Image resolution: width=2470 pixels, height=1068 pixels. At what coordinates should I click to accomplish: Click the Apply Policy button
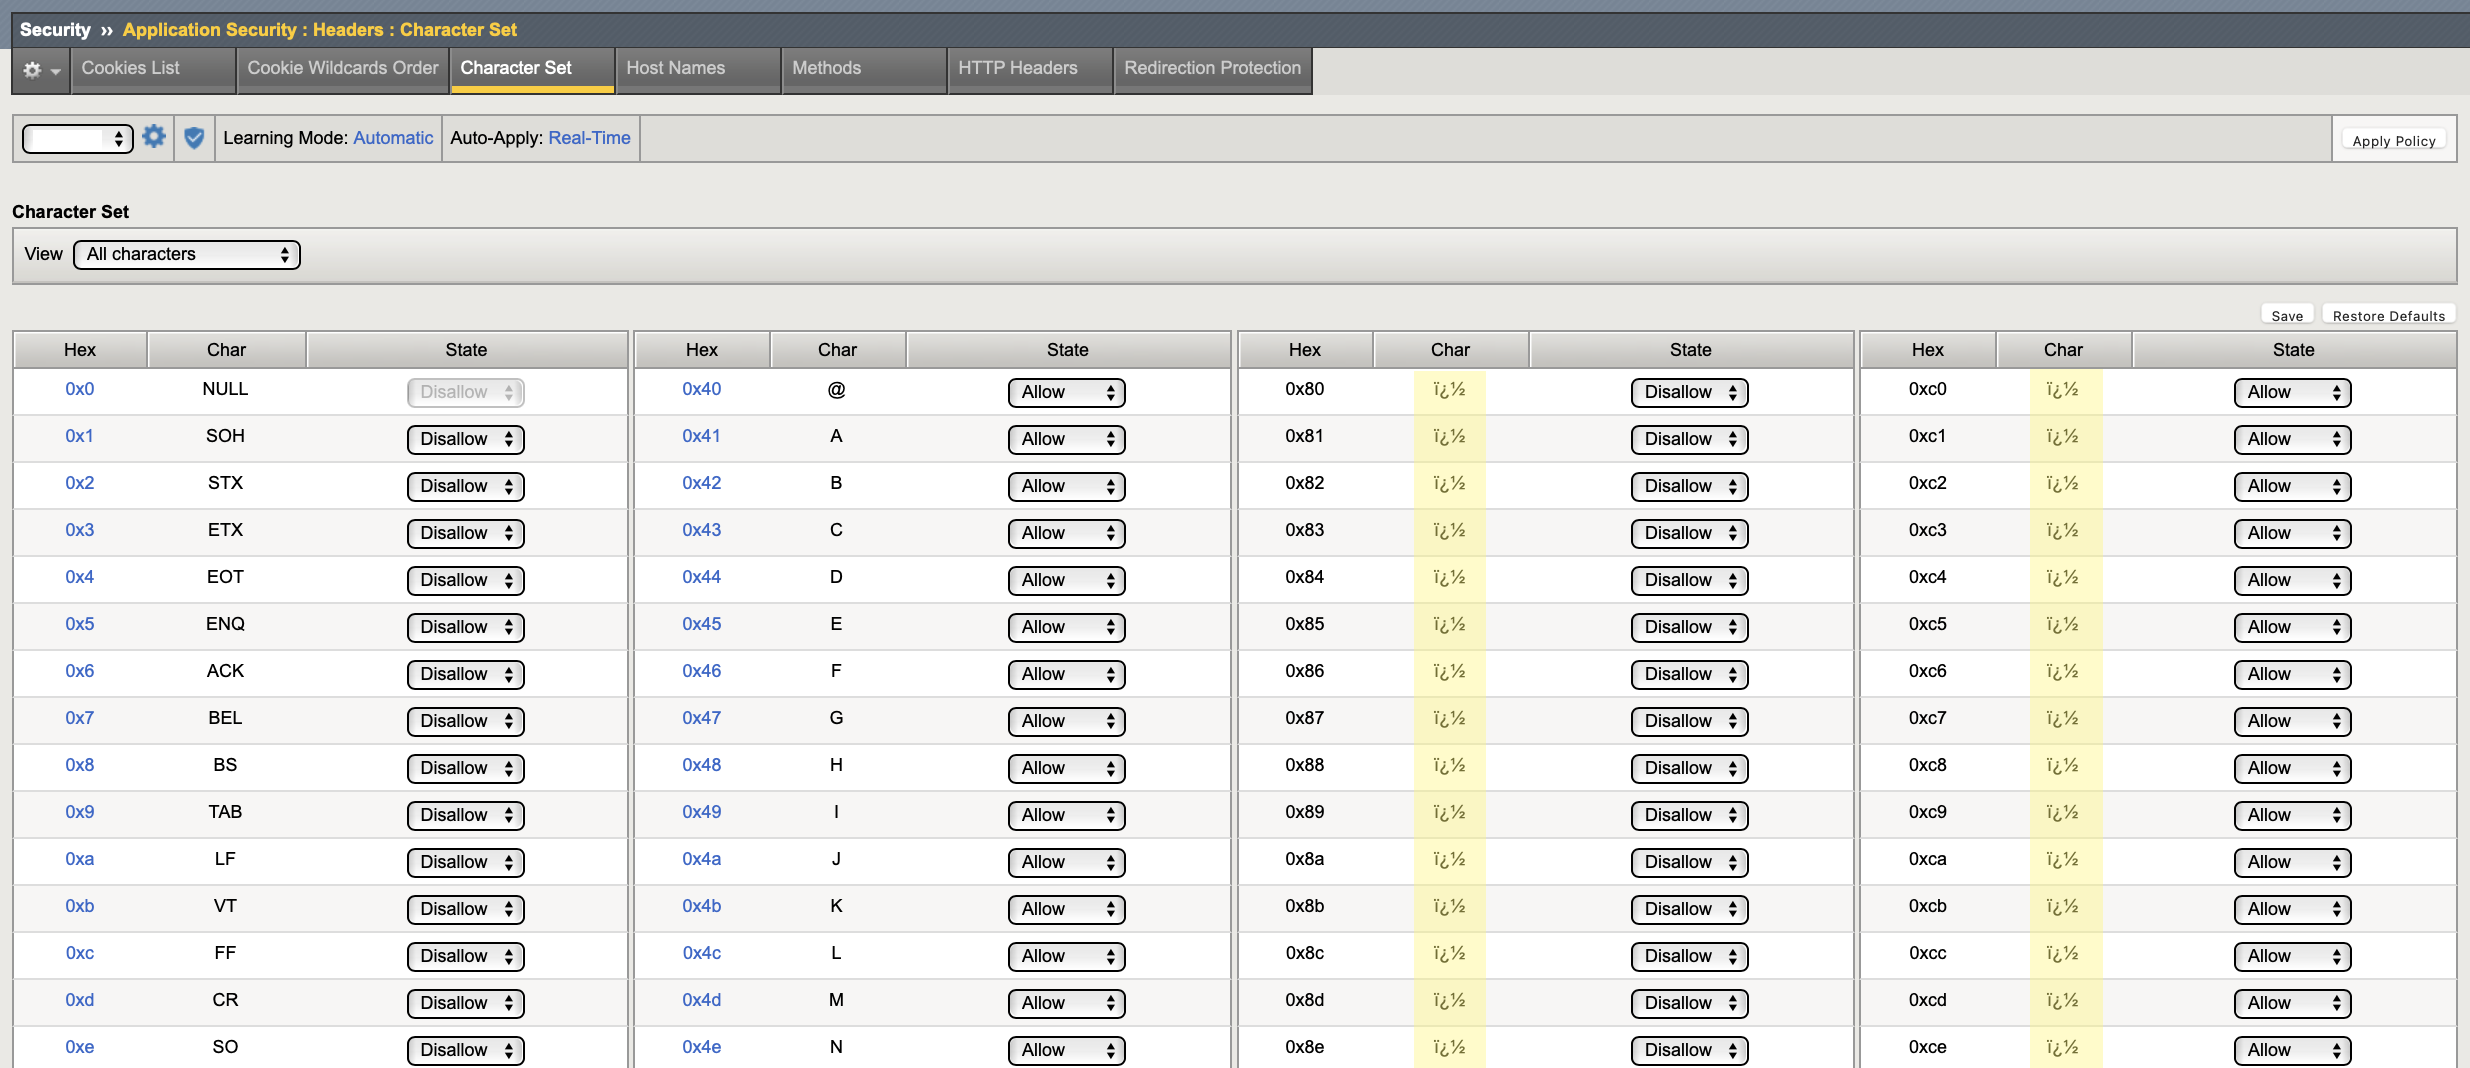pyautogui.click(x=2394, y=141)
